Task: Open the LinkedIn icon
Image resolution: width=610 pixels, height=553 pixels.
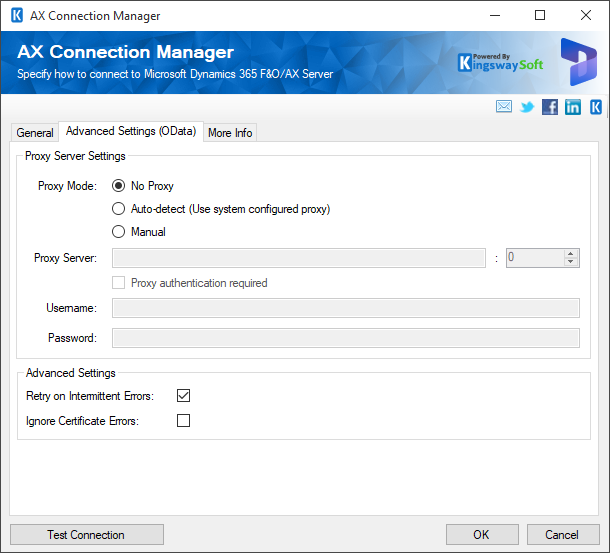Action: point(573,107)
